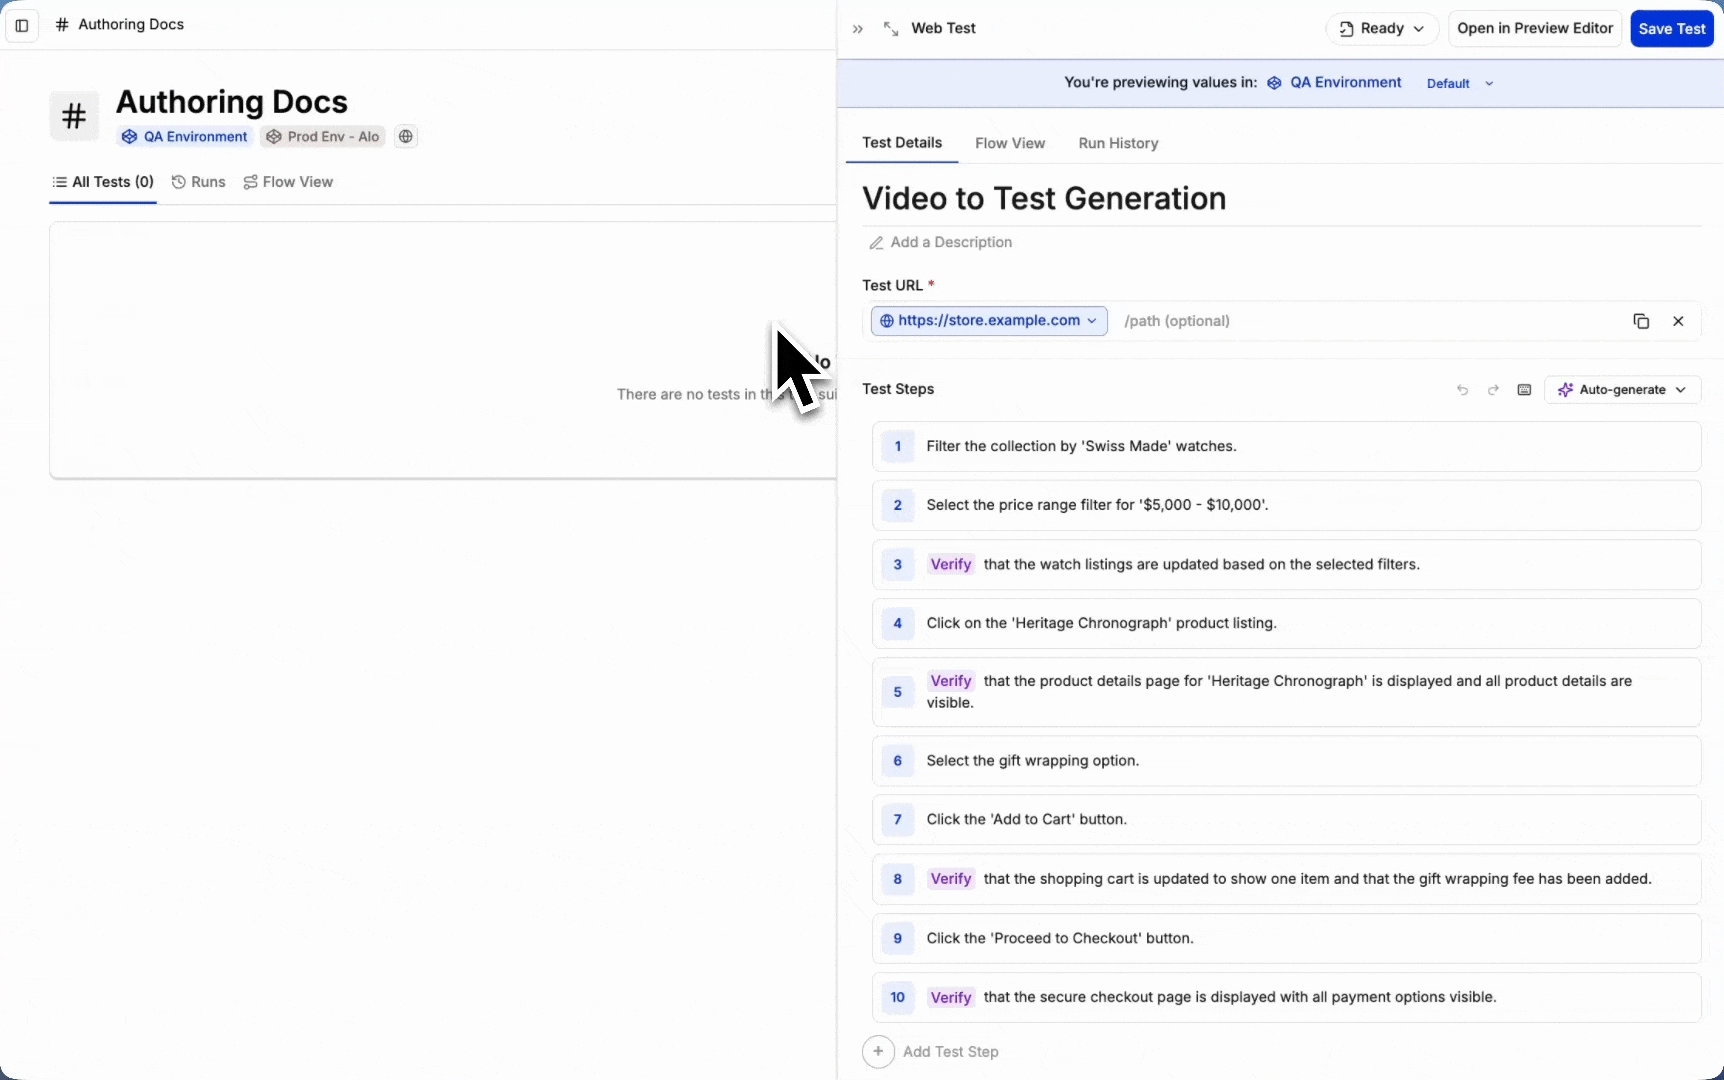
Task: Click the Verify tag in step 8
Action: click(x=950, y=879)
